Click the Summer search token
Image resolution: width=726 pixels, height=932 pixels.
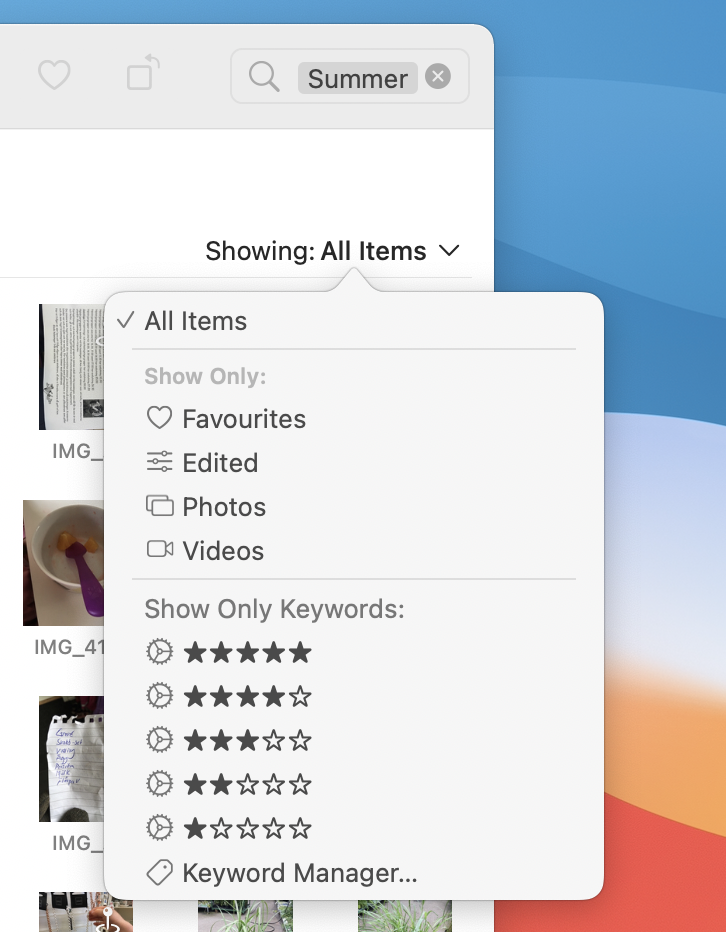(x=357, y=78)
